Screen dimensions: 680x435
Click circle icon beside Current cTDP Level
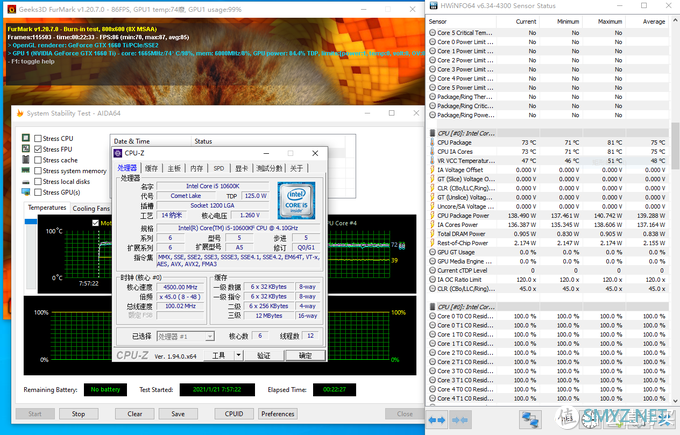point(432,270)
